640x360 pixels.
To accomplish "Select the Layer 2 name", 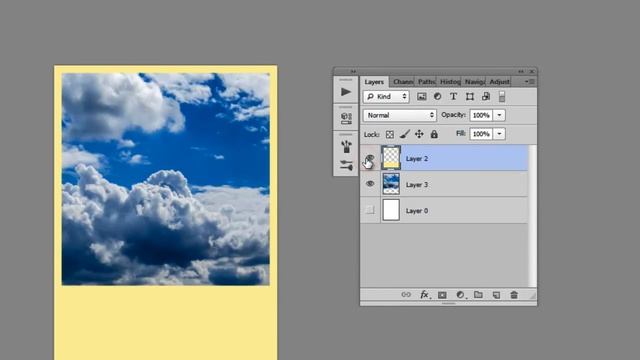I will pos(417,159).
